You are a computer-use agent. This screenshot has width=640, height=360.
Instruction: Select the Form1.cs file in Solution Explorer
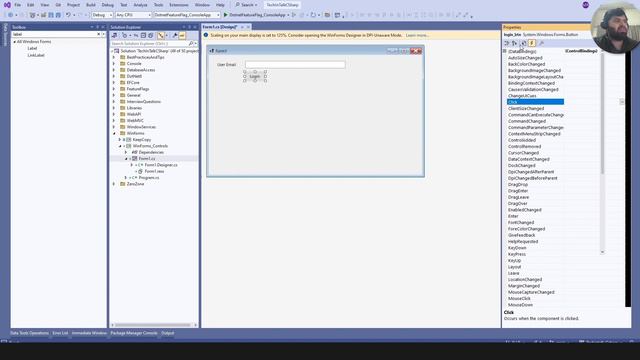click(147, 158)
